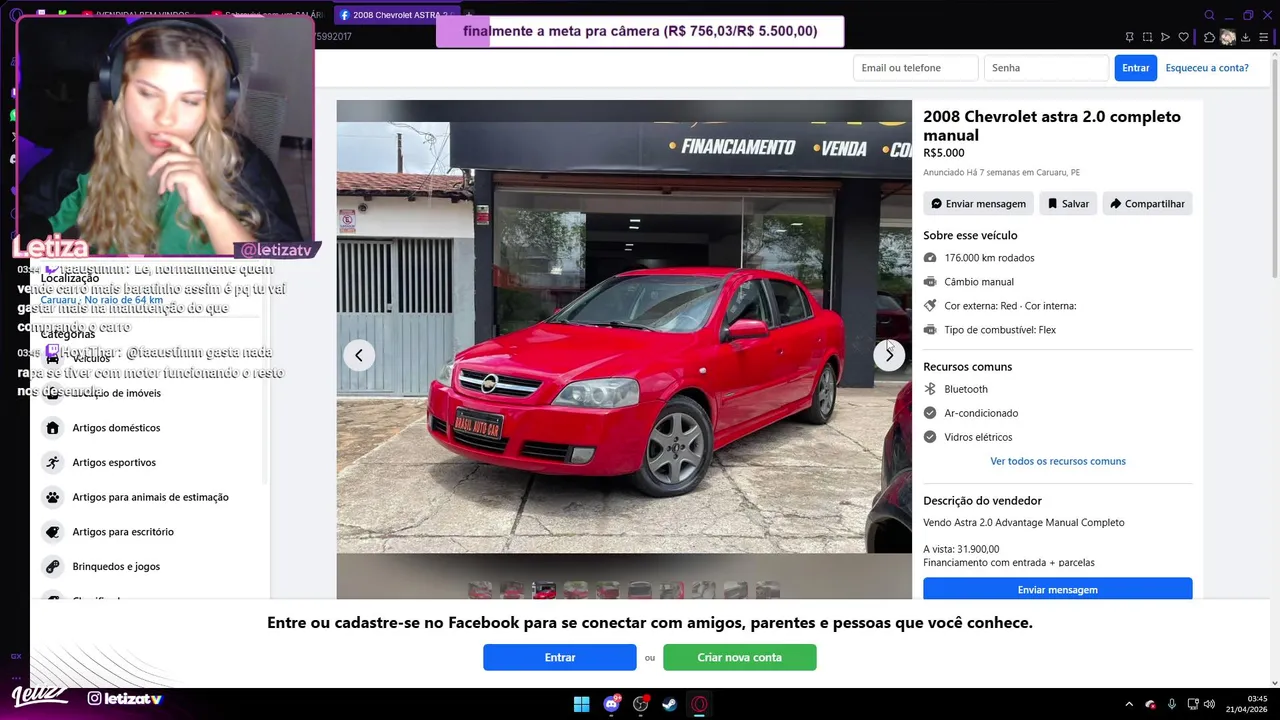Click the main red Astra photo
1280x720 pixels.
tap(624, 337)
